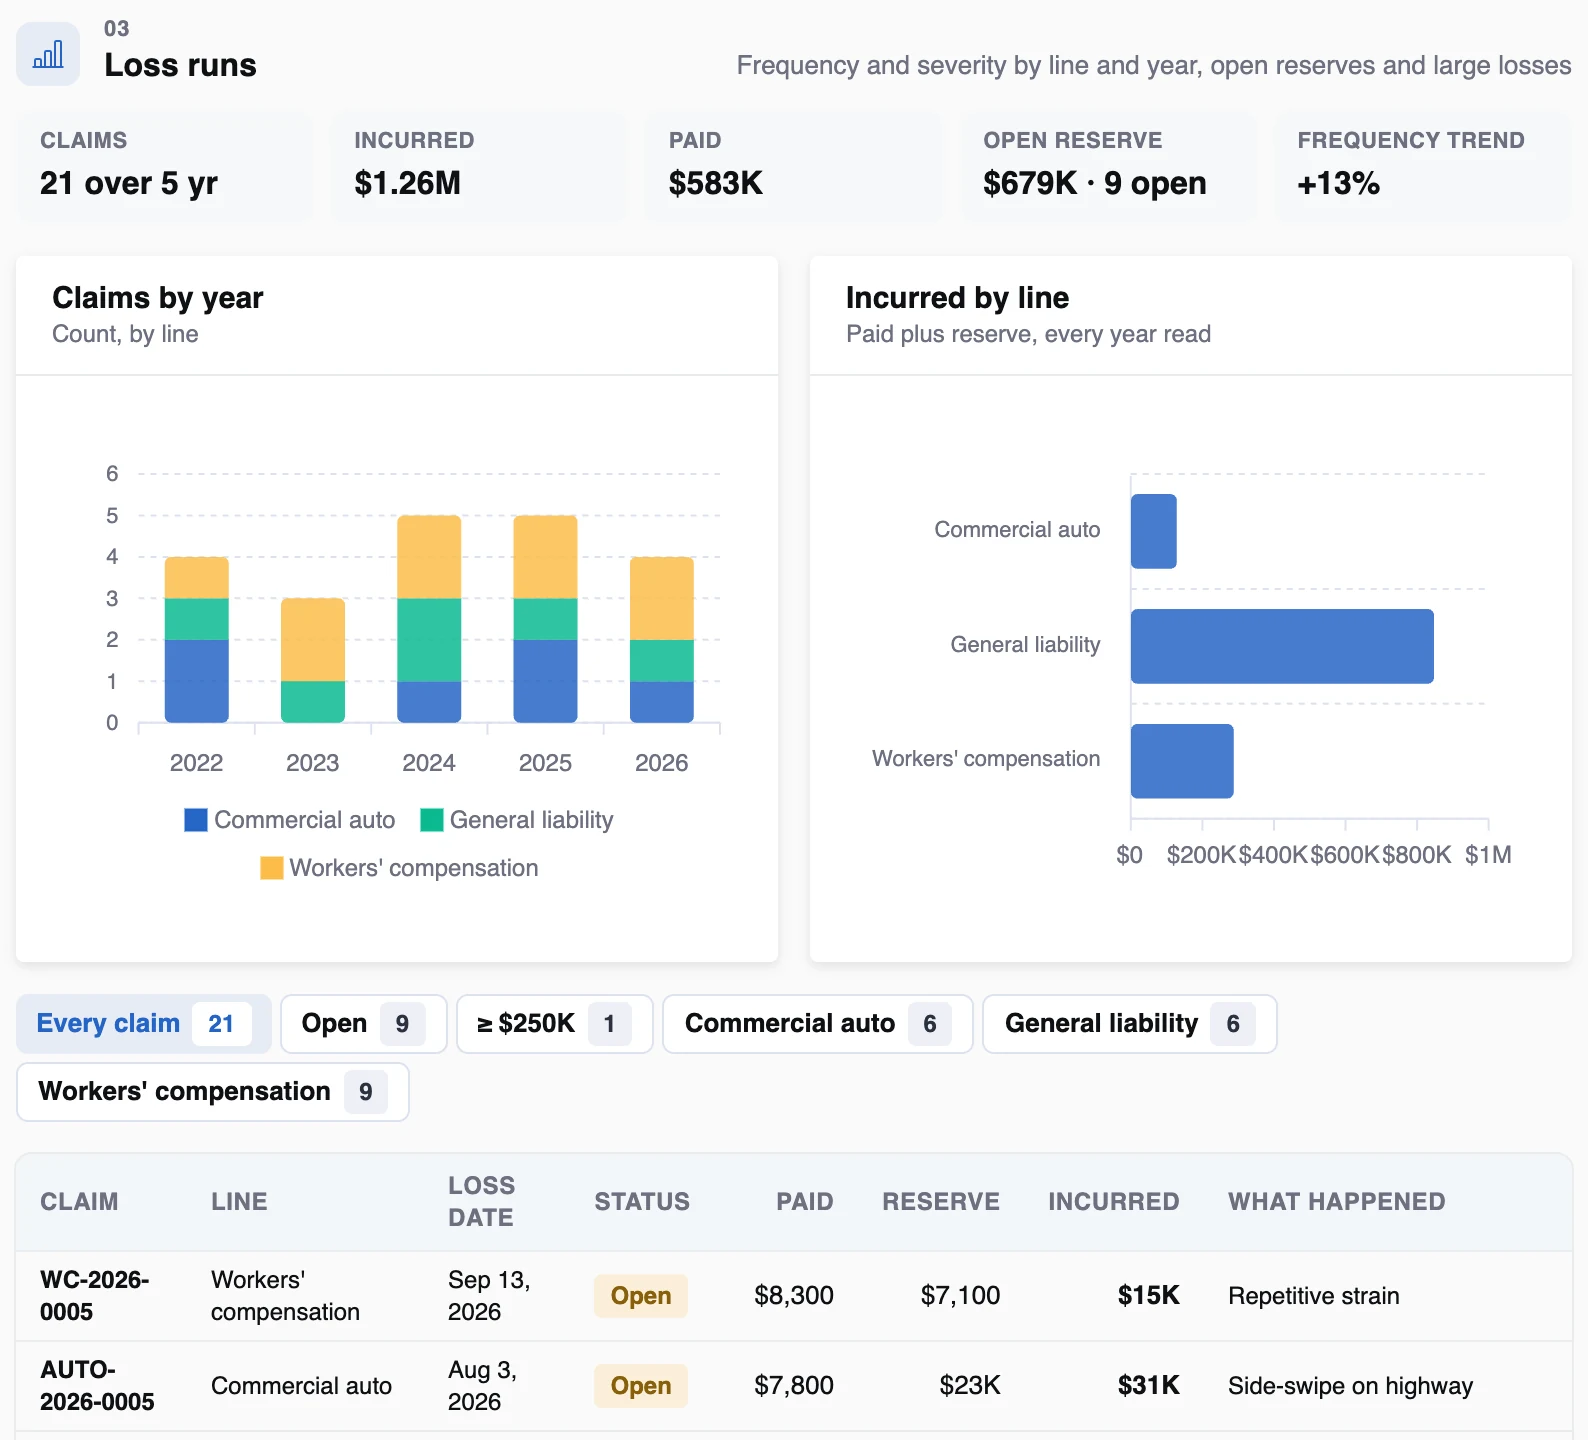The width and height of the screenshot is (1588, 1440).
Task: Select the Side-swipe on highway description
Action: click(x=1351, y=1386)
